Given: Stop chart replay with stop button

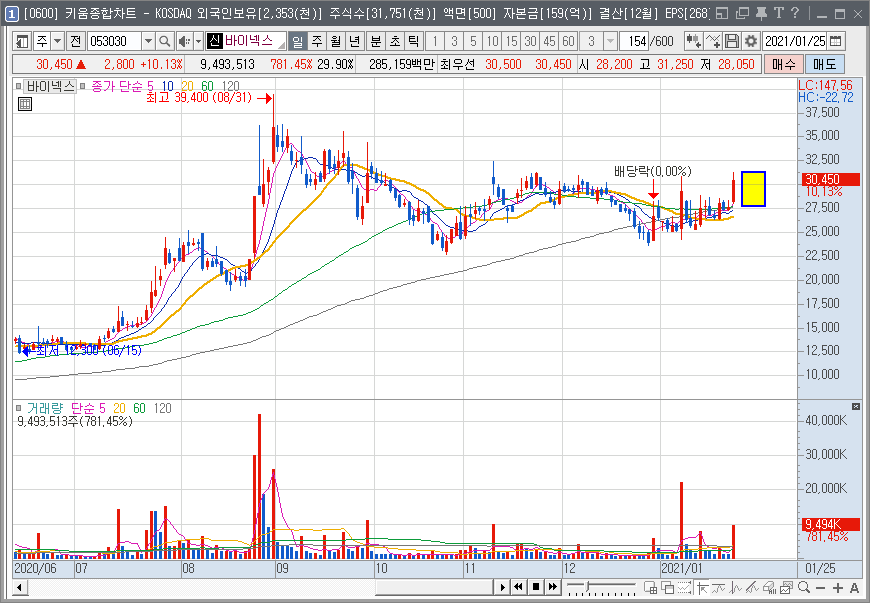Looking at the screenshot, I should 536,587.
